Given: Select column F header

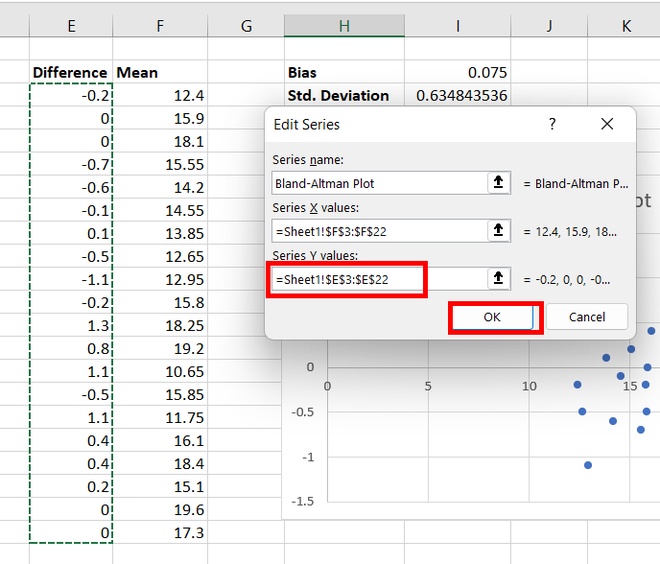Looking at the screenshot, I should tap(160, 26).
